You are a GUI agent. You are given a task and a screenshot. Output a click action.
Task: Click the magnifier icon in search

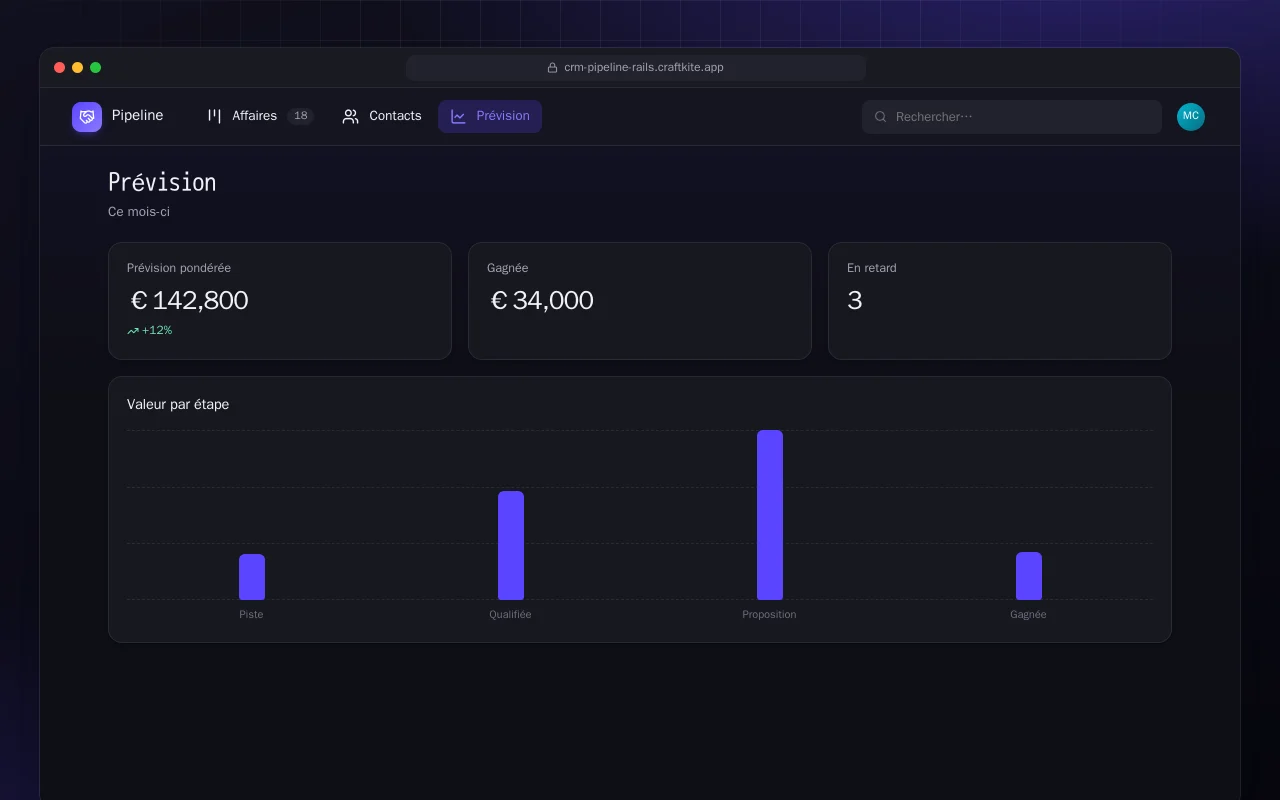[881, 117]
